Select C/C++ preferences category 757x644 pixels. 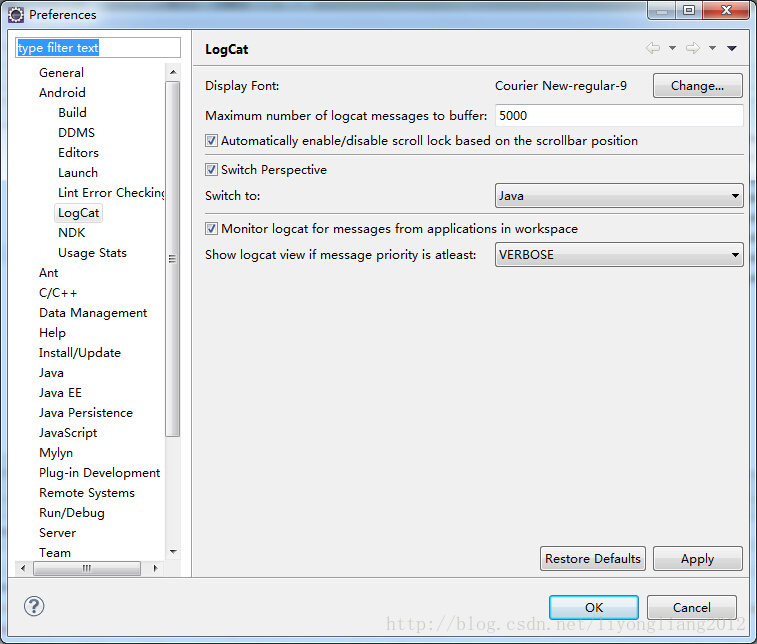click(x=58, y=293)
